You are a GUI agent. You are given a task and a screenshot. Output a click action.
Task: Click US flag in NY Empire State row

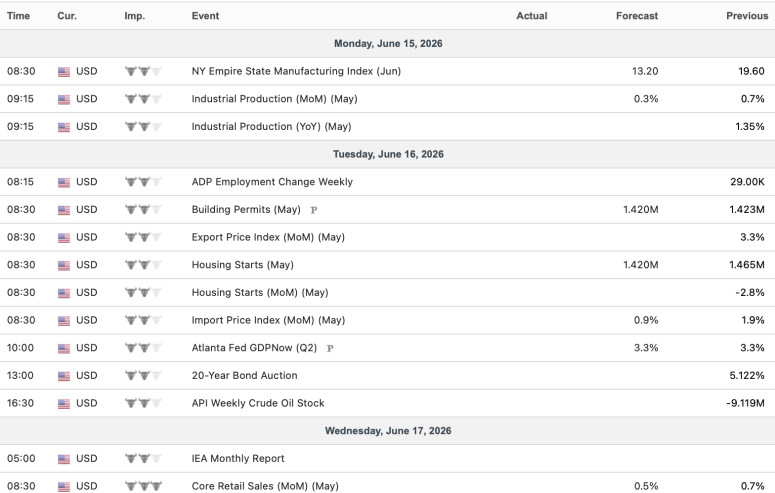(x=64, y=72)
